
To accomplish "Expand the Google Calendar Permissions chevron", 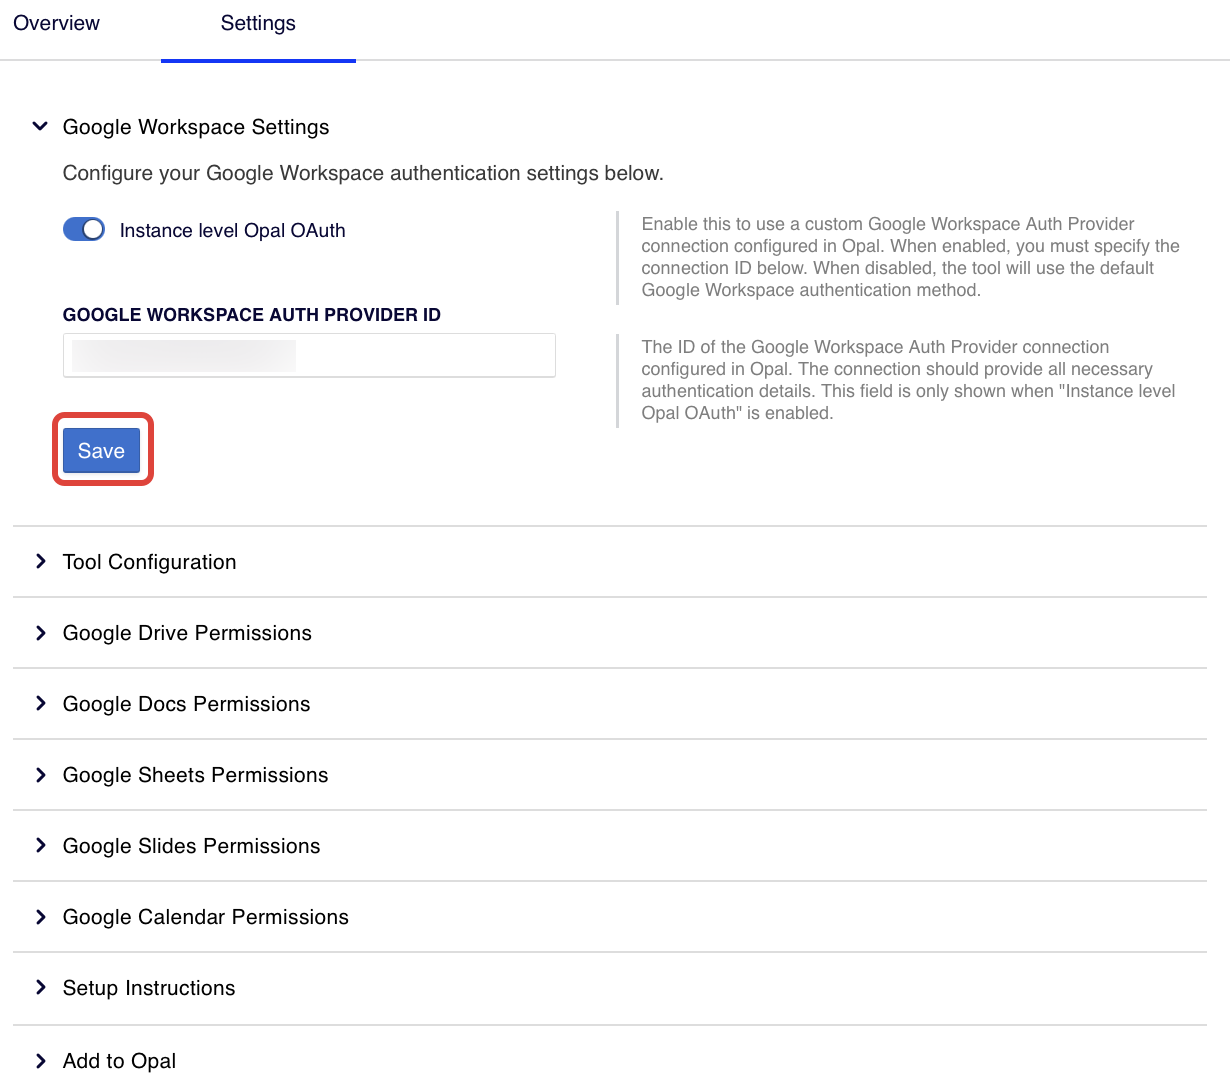I will coord(41,916).
